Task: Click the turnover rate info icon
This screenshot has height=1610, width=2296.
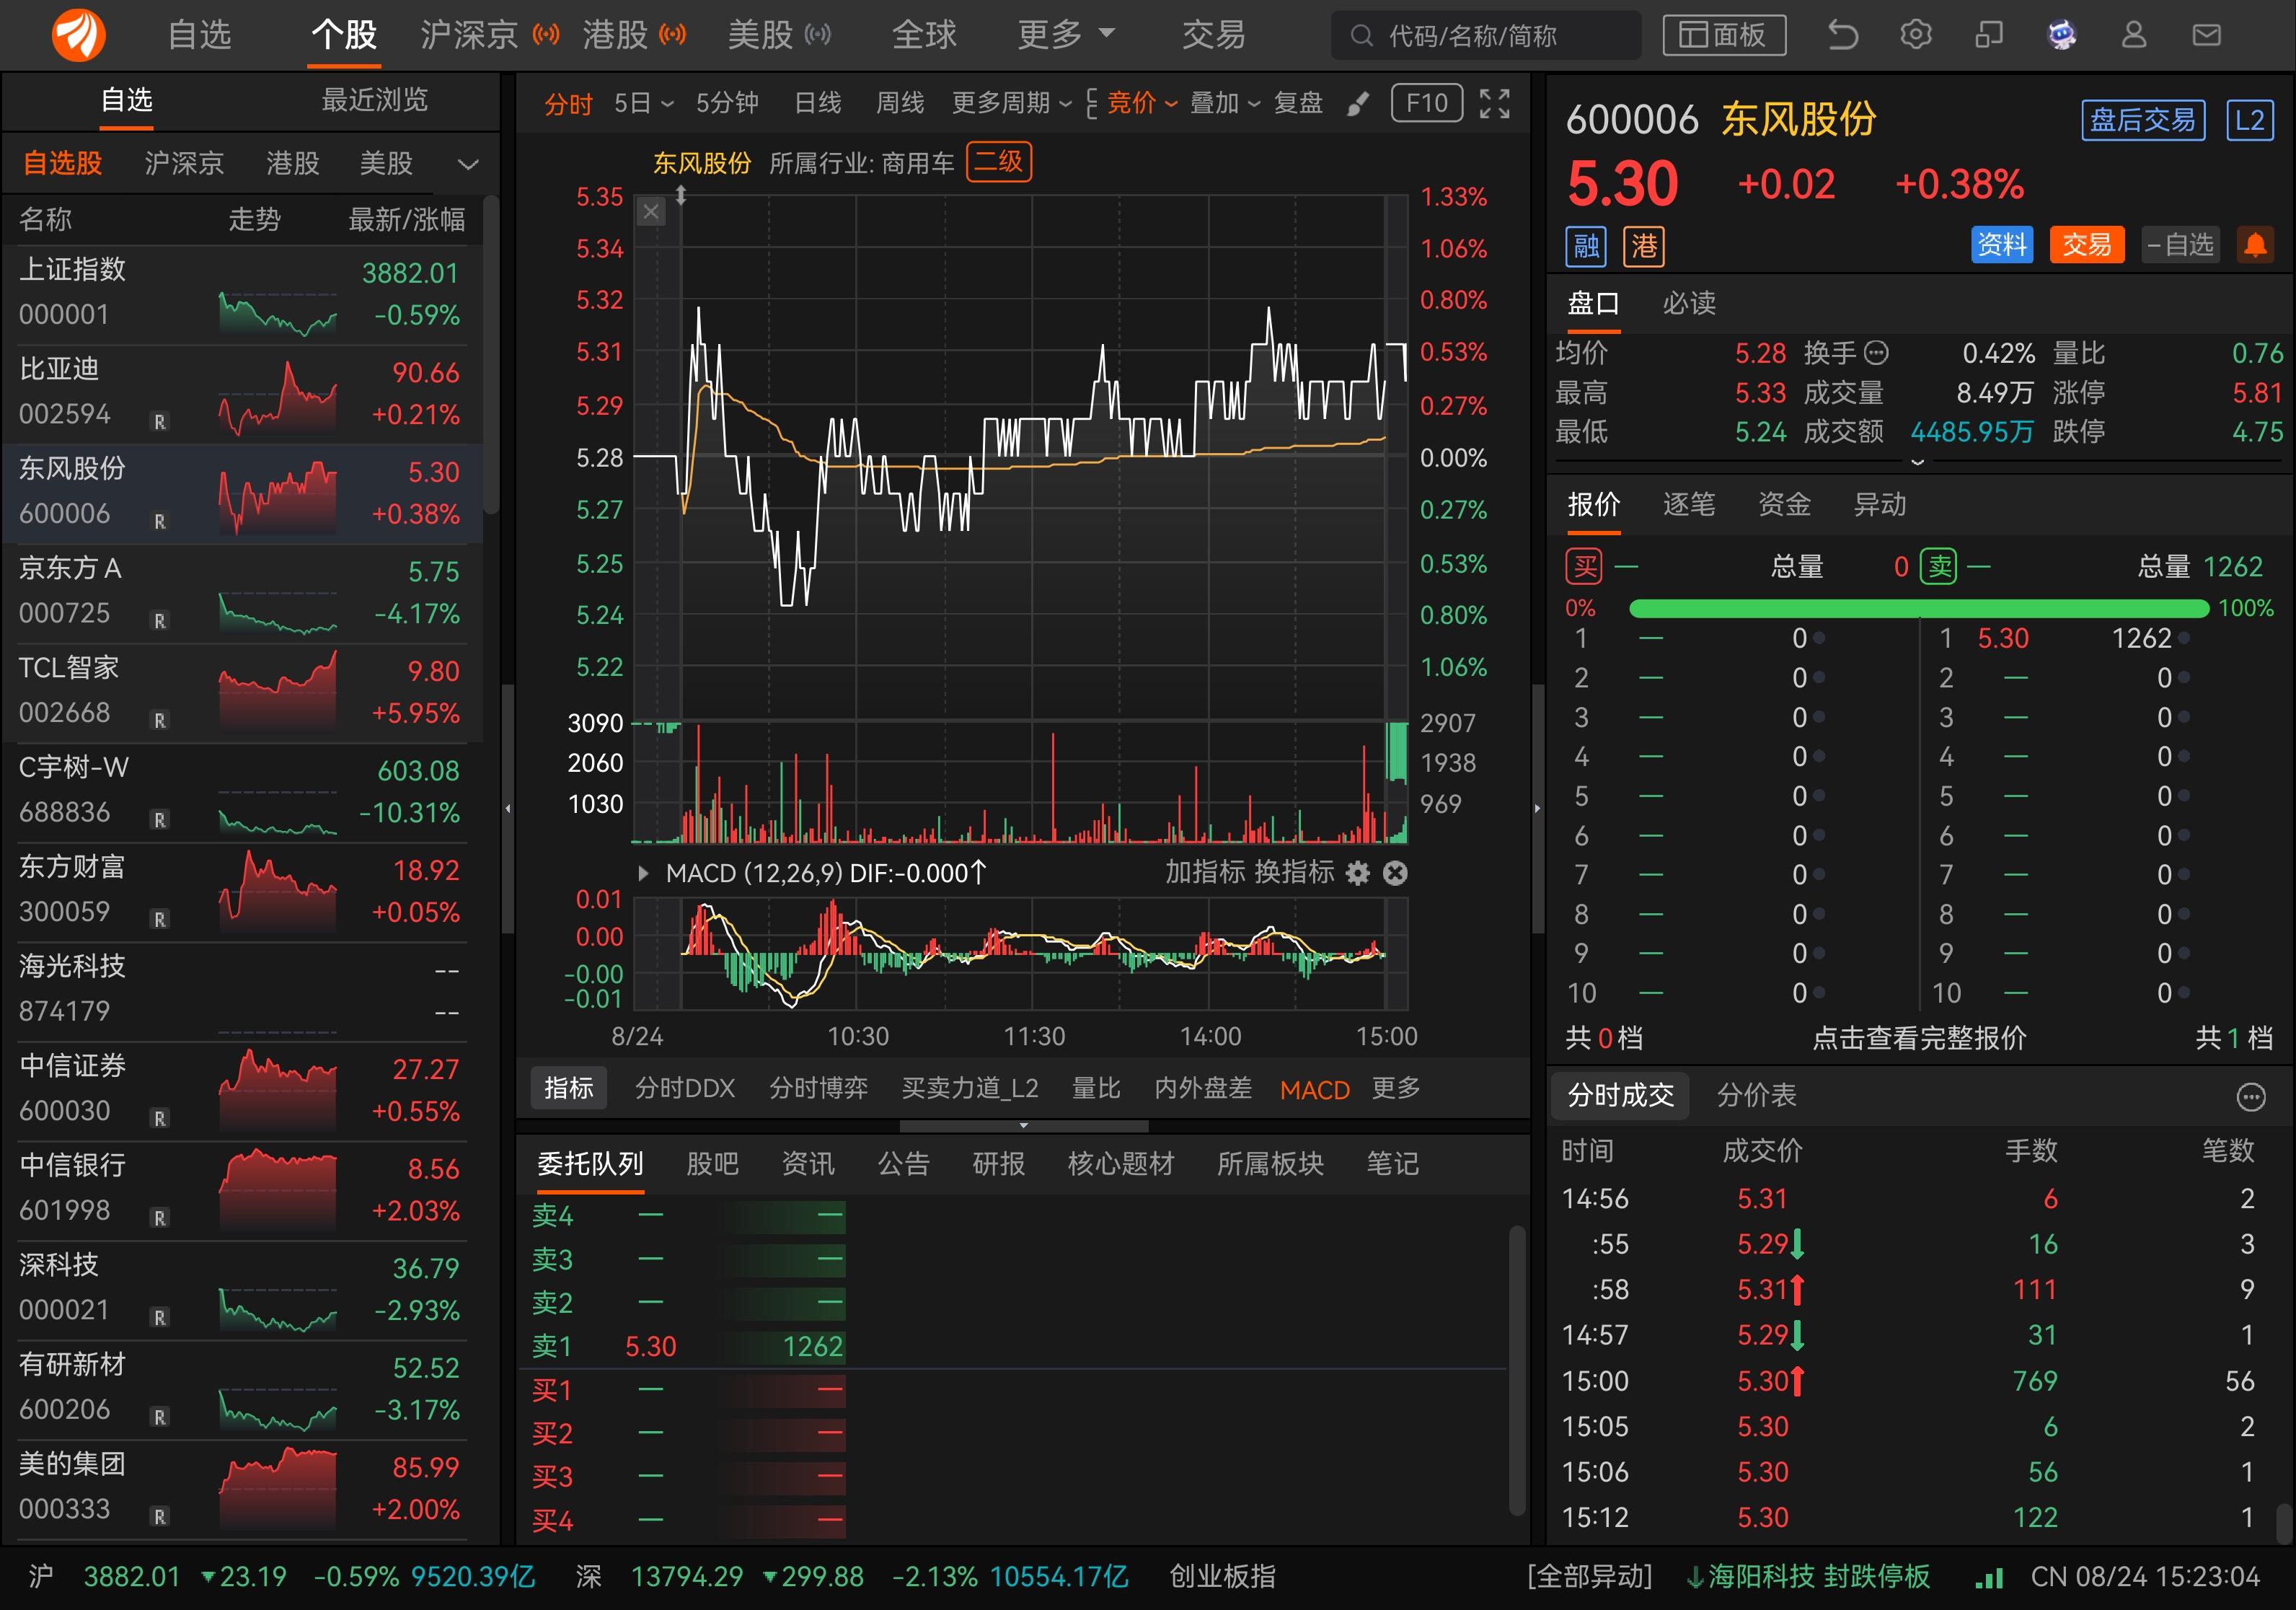Action: click(1877, 352)
